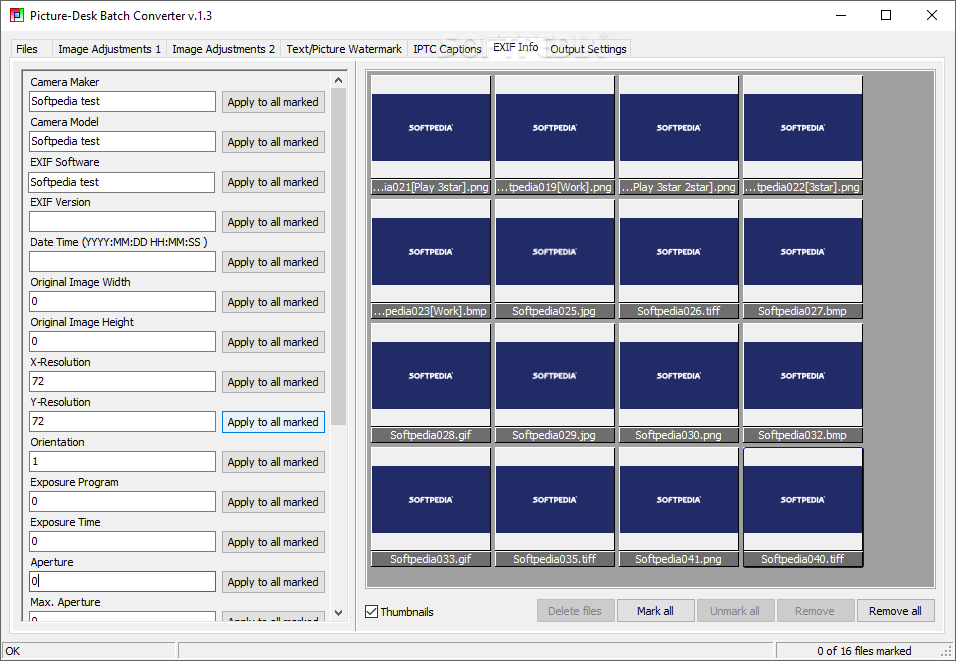Click the EXIF panel scroll-up arrow
956x661 pixels.
339,80
